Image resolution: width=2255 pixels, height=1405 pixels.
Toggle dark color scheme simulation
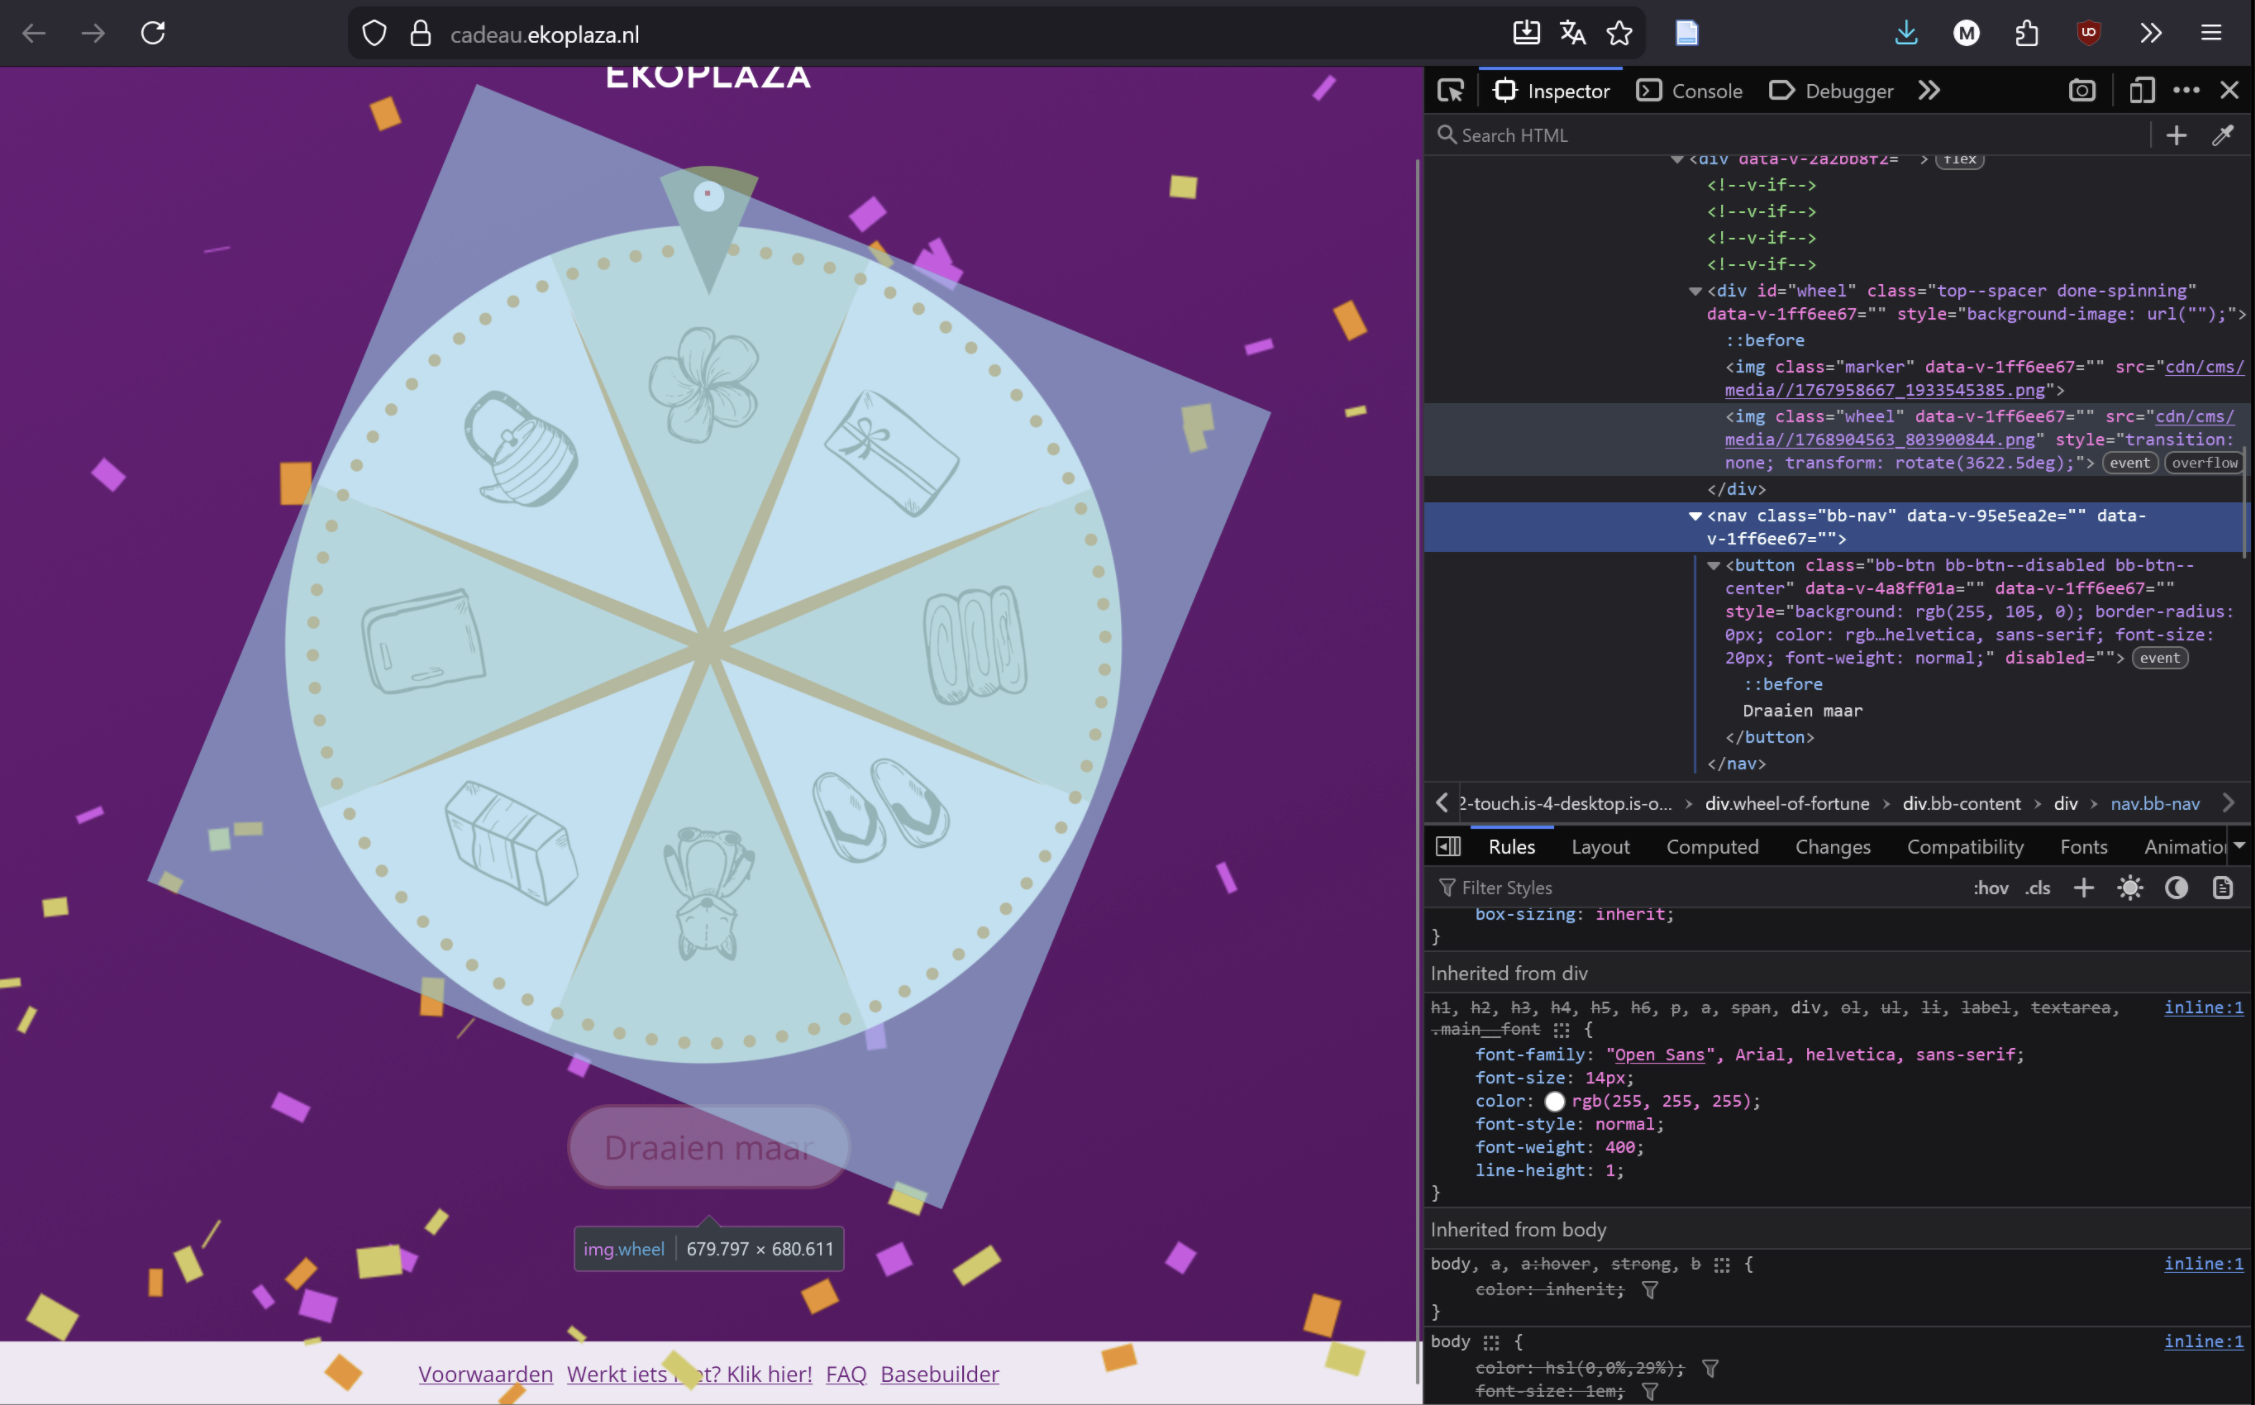(2176, 888)
